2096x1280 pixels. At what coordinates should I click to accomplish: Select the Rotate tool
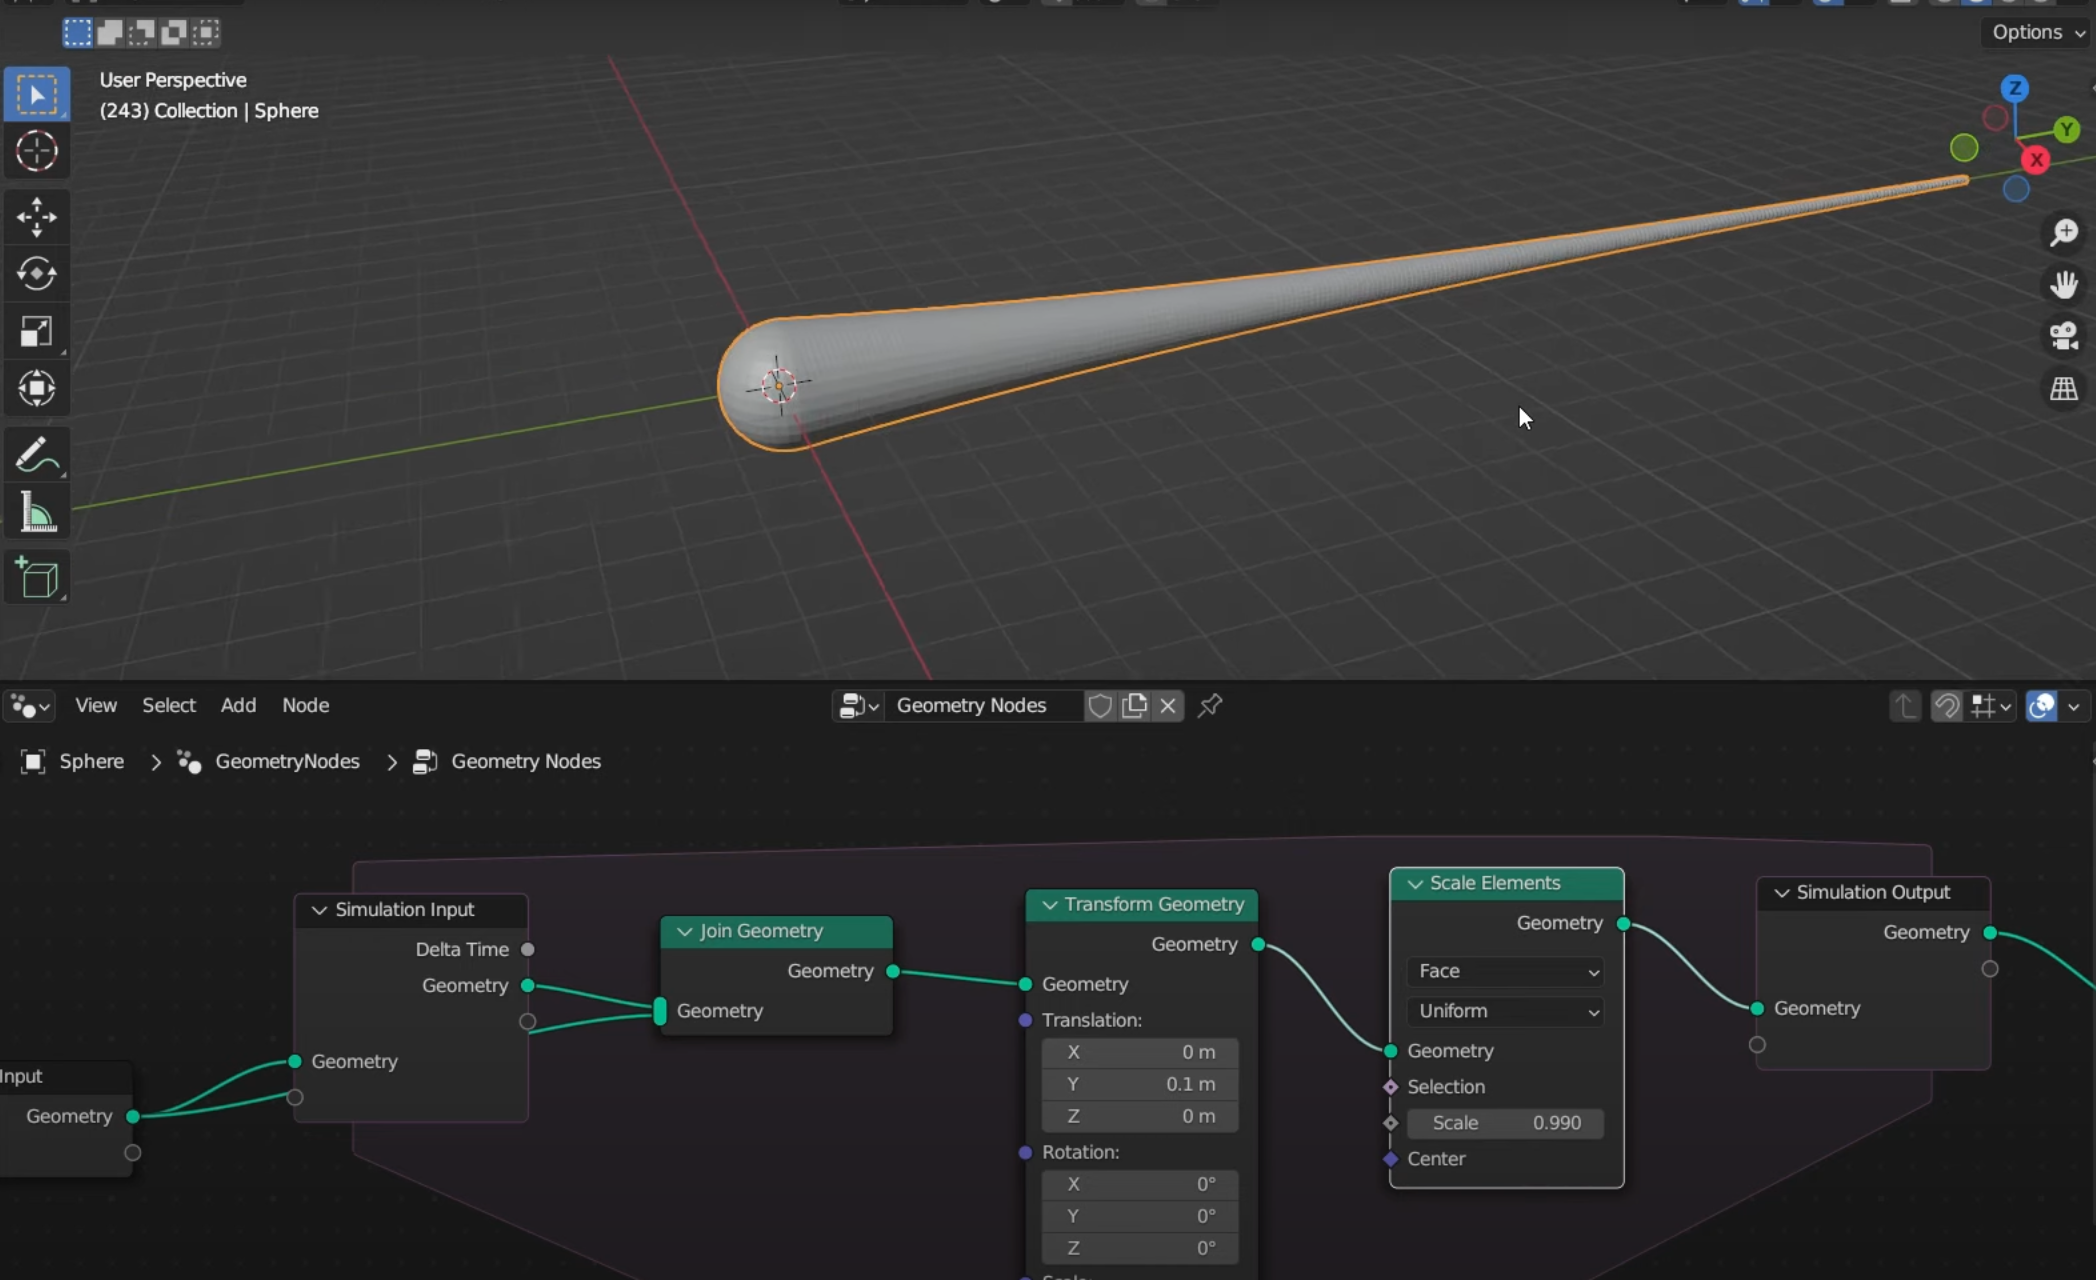click(37, 274)
